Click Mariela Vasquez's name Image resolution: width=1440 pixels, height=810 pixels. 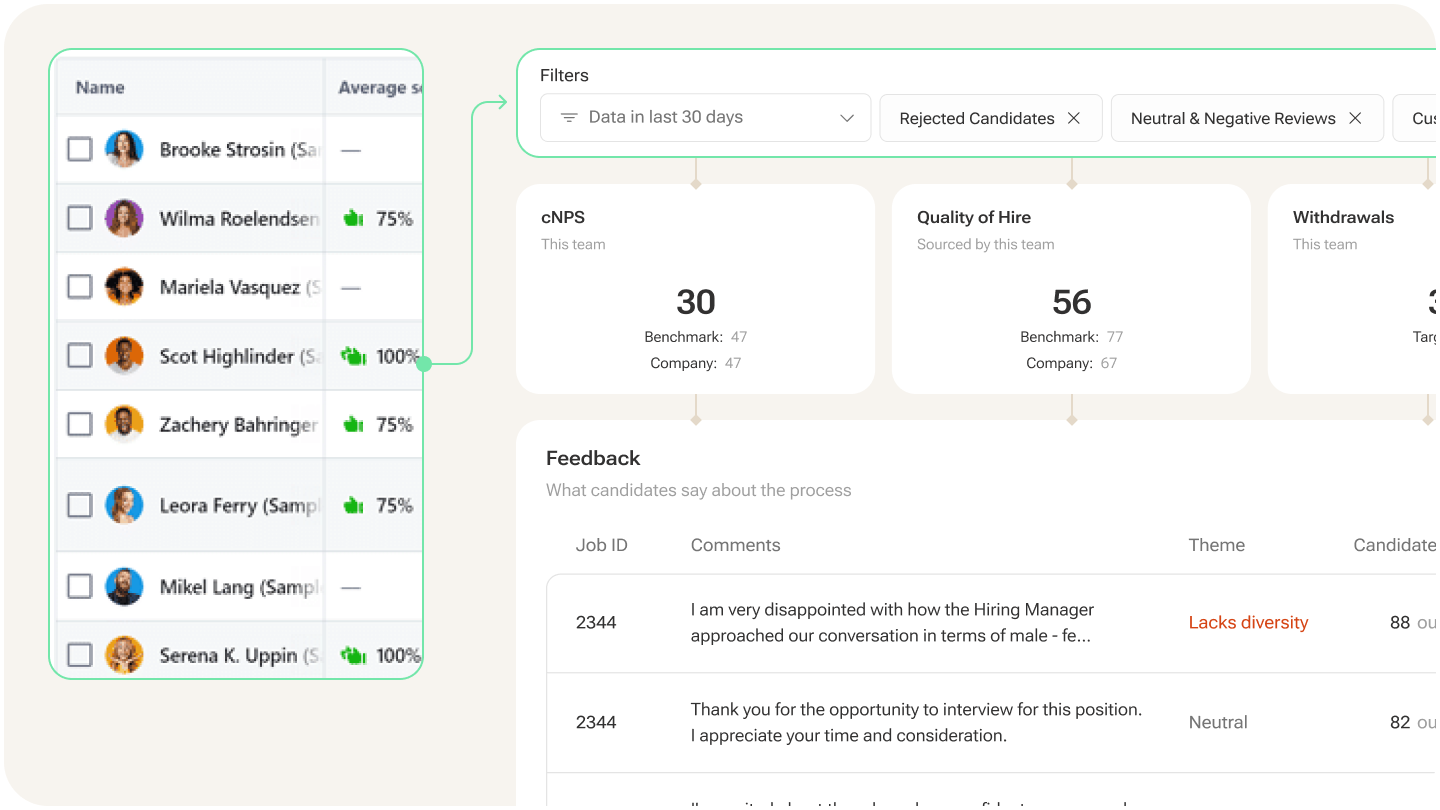pyautogui.click(x=239, y=287)
